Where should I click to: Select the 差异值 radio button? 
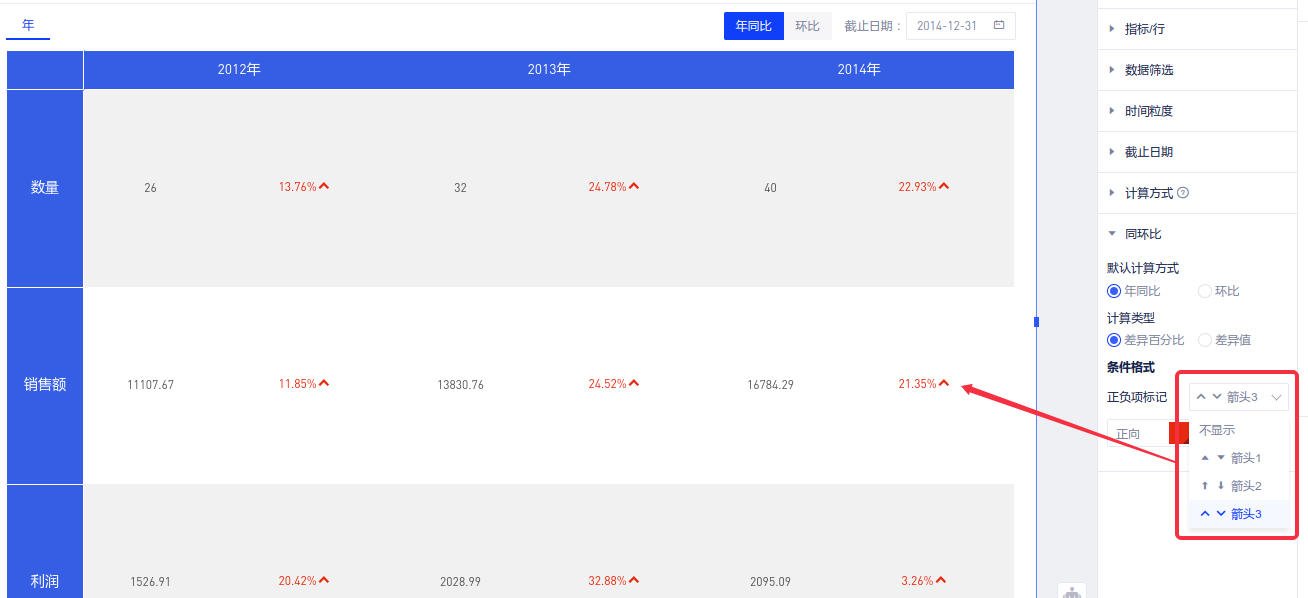1204,340
